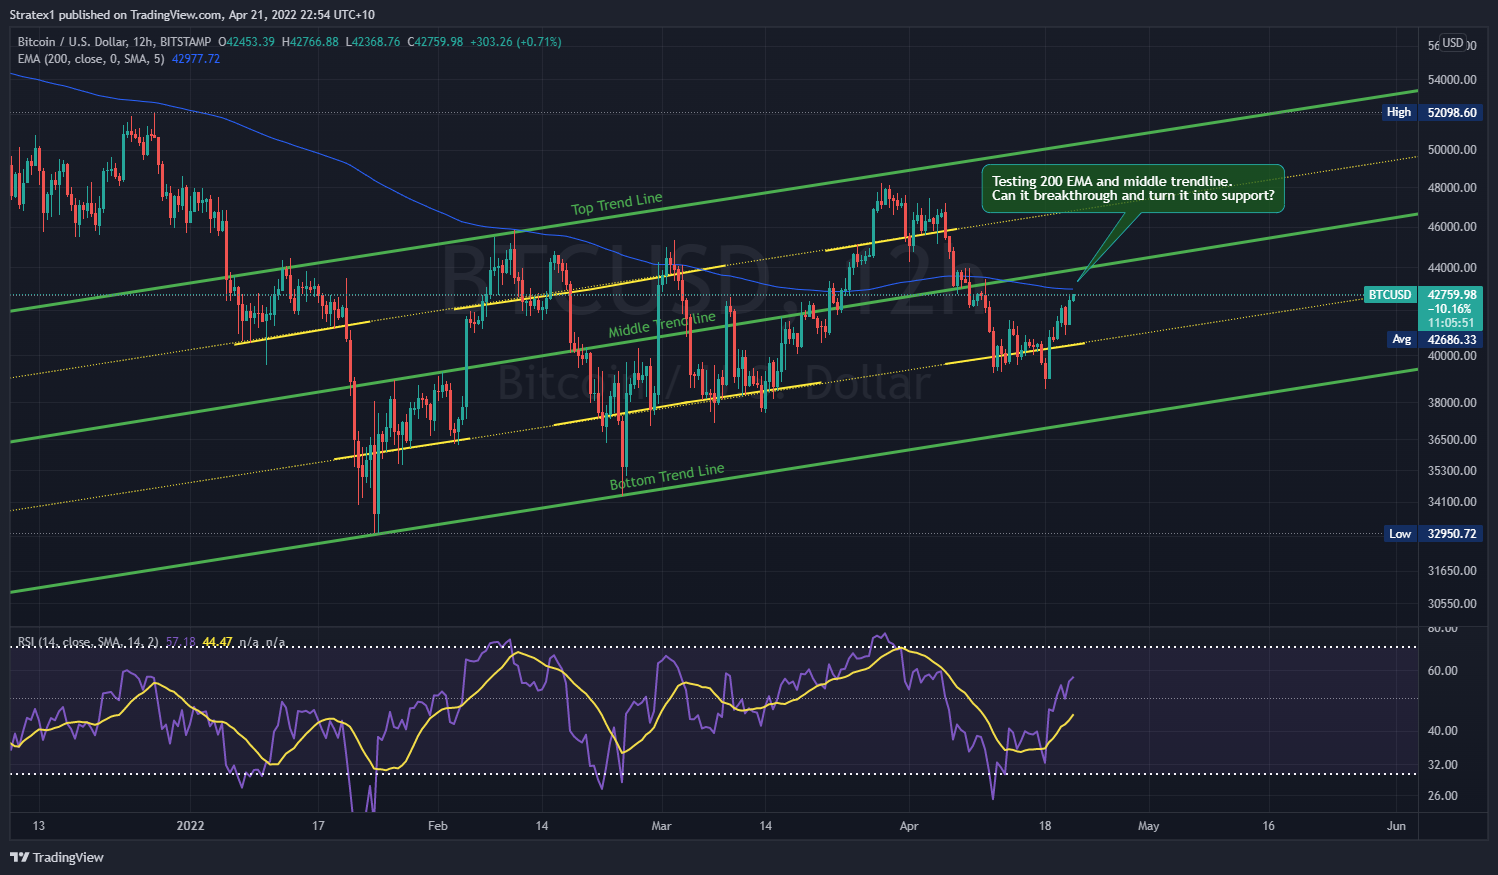This screenshot has width=1498, height=875.
Task: Click 38000.00 on the price axis
Action: point(1452,403)
